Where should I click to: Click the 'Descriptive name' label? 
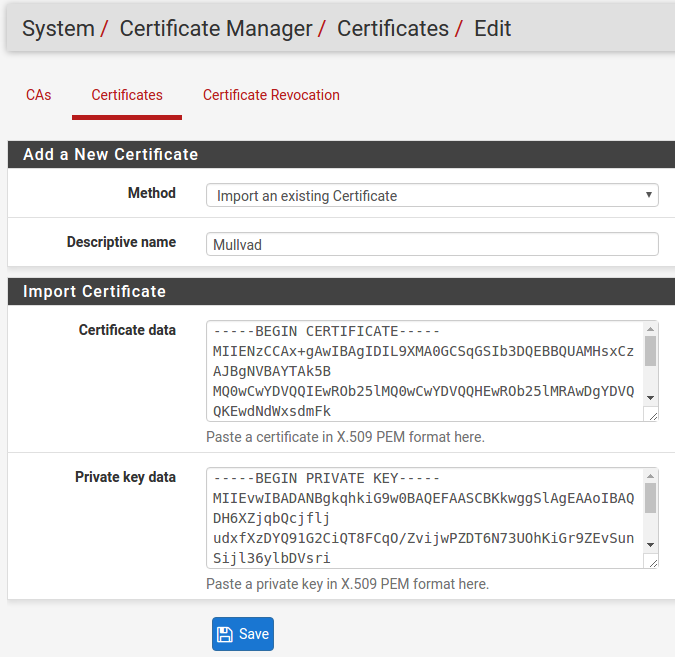click(x=121, y=242)
